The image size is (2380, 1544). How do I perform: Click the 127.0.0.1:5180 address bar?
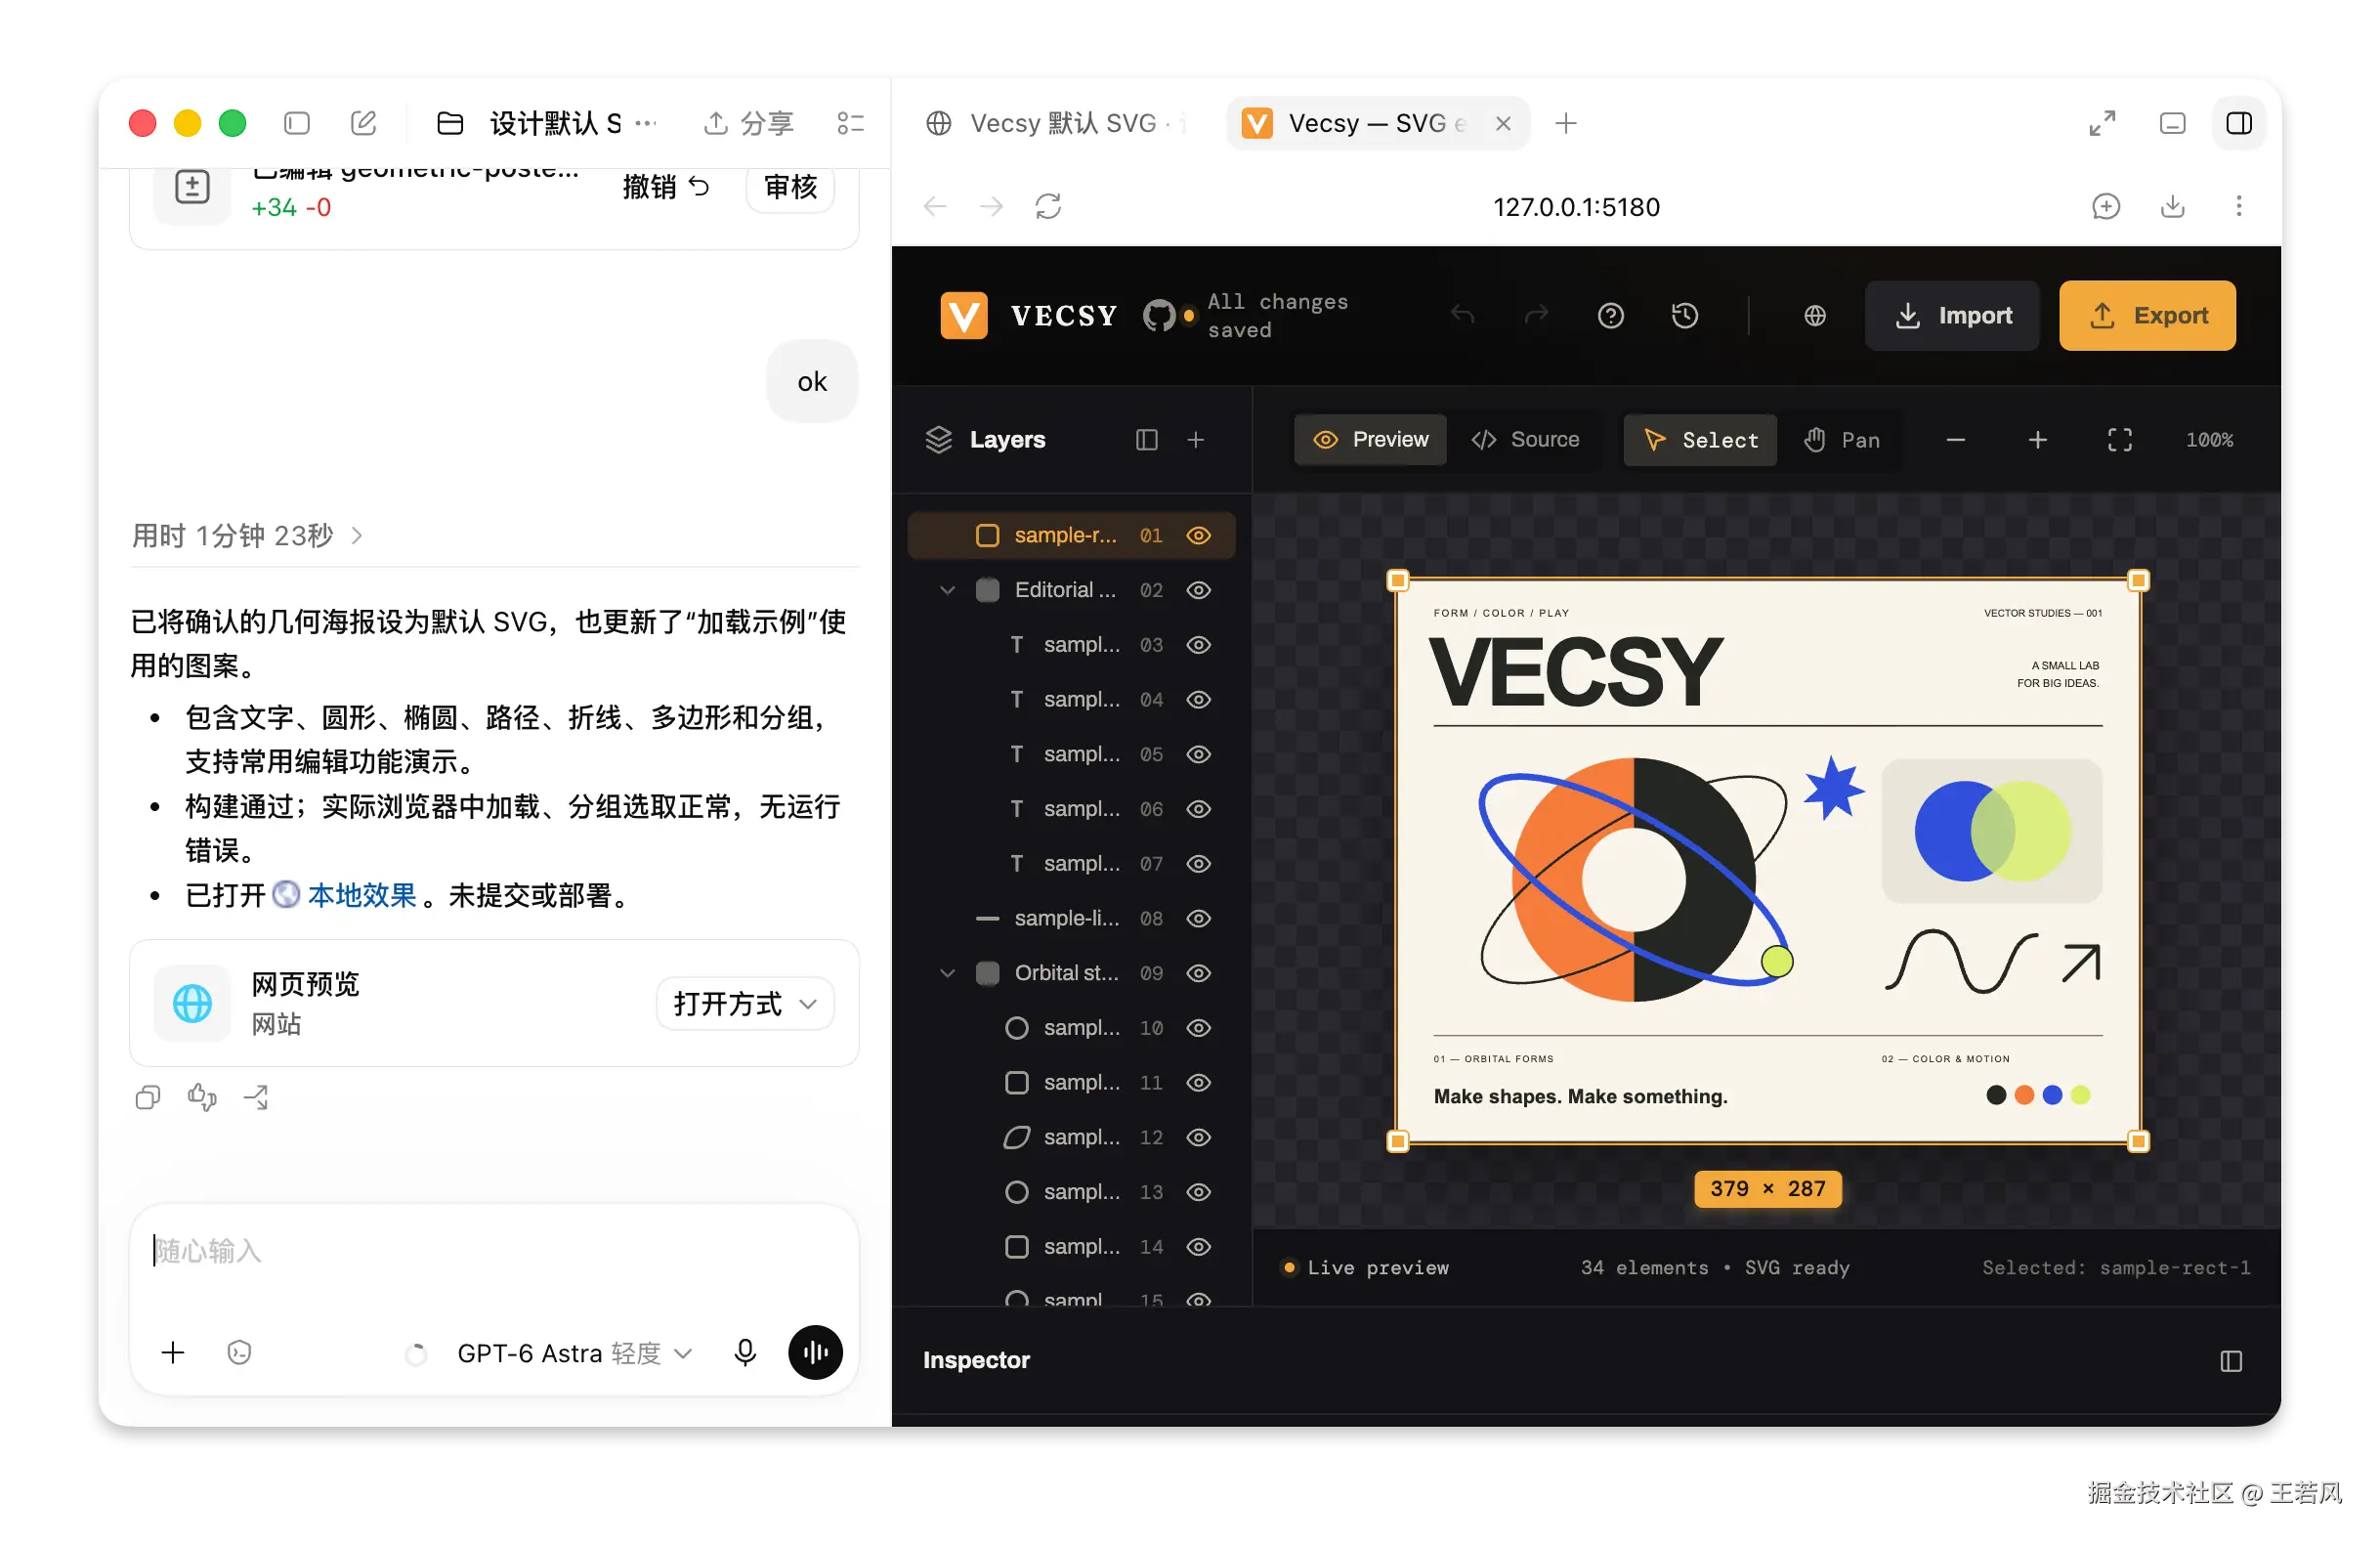[x=1576, y=206]
